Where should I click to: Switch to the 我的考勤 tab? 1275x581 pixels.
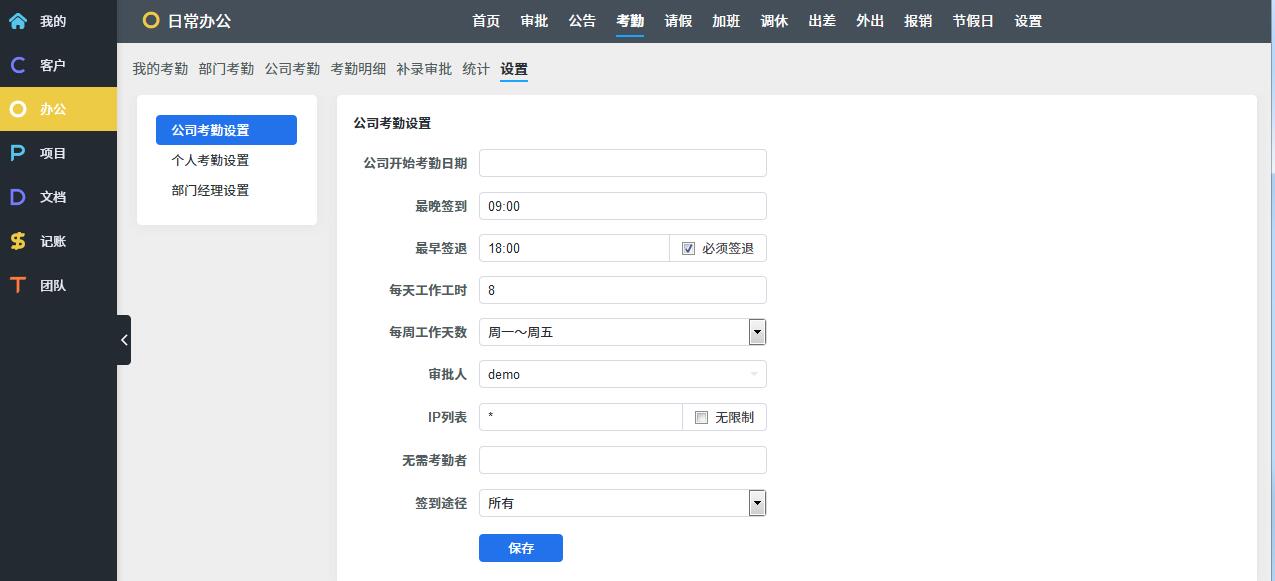(x=160, y=69)
